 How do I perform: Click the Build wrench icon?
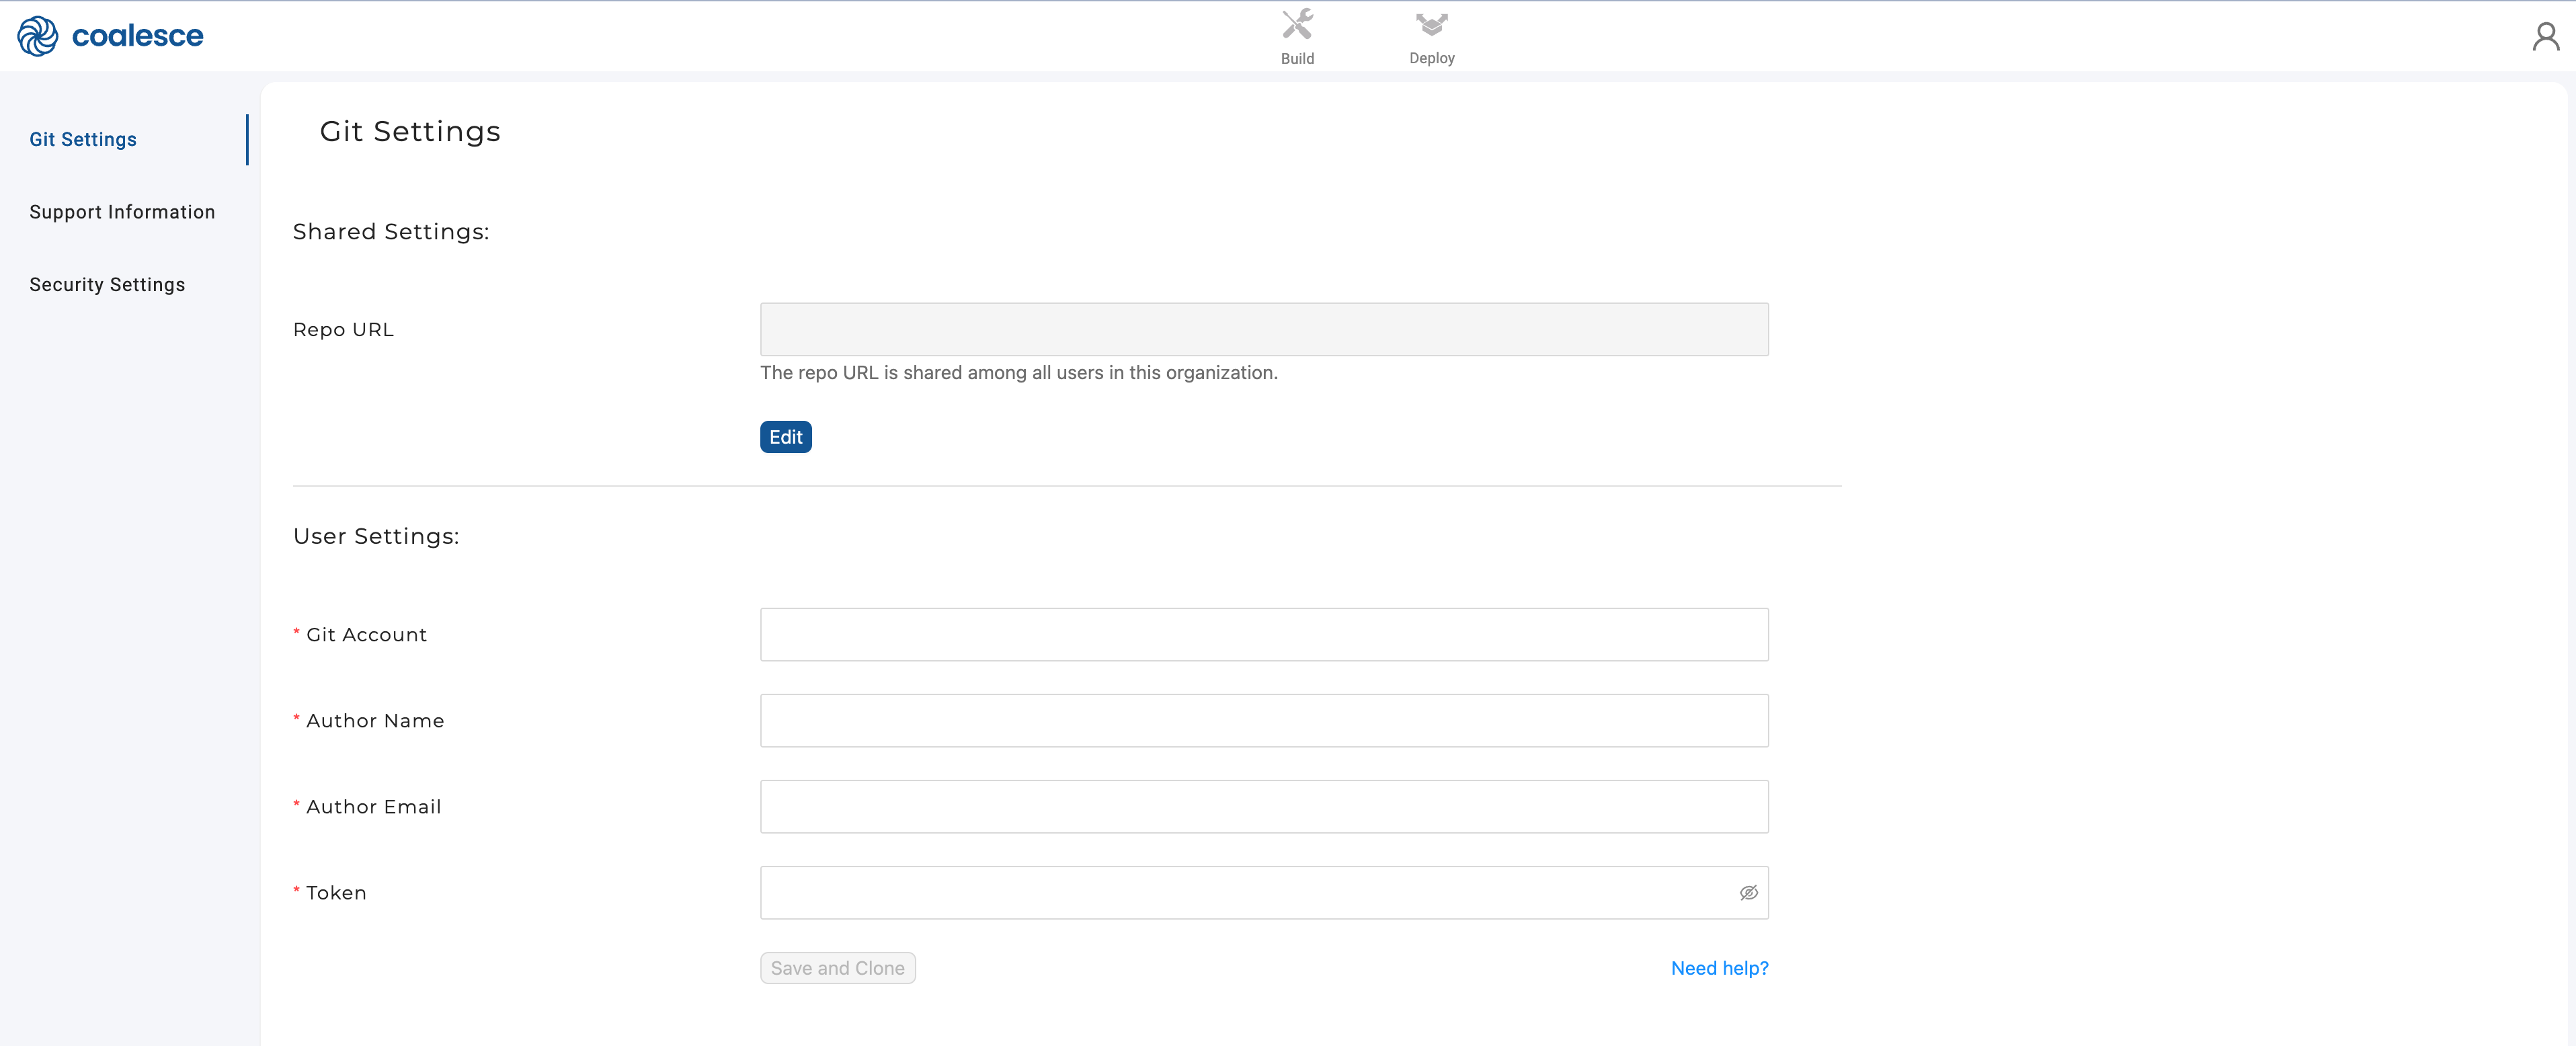click(x=1297, y=24)
